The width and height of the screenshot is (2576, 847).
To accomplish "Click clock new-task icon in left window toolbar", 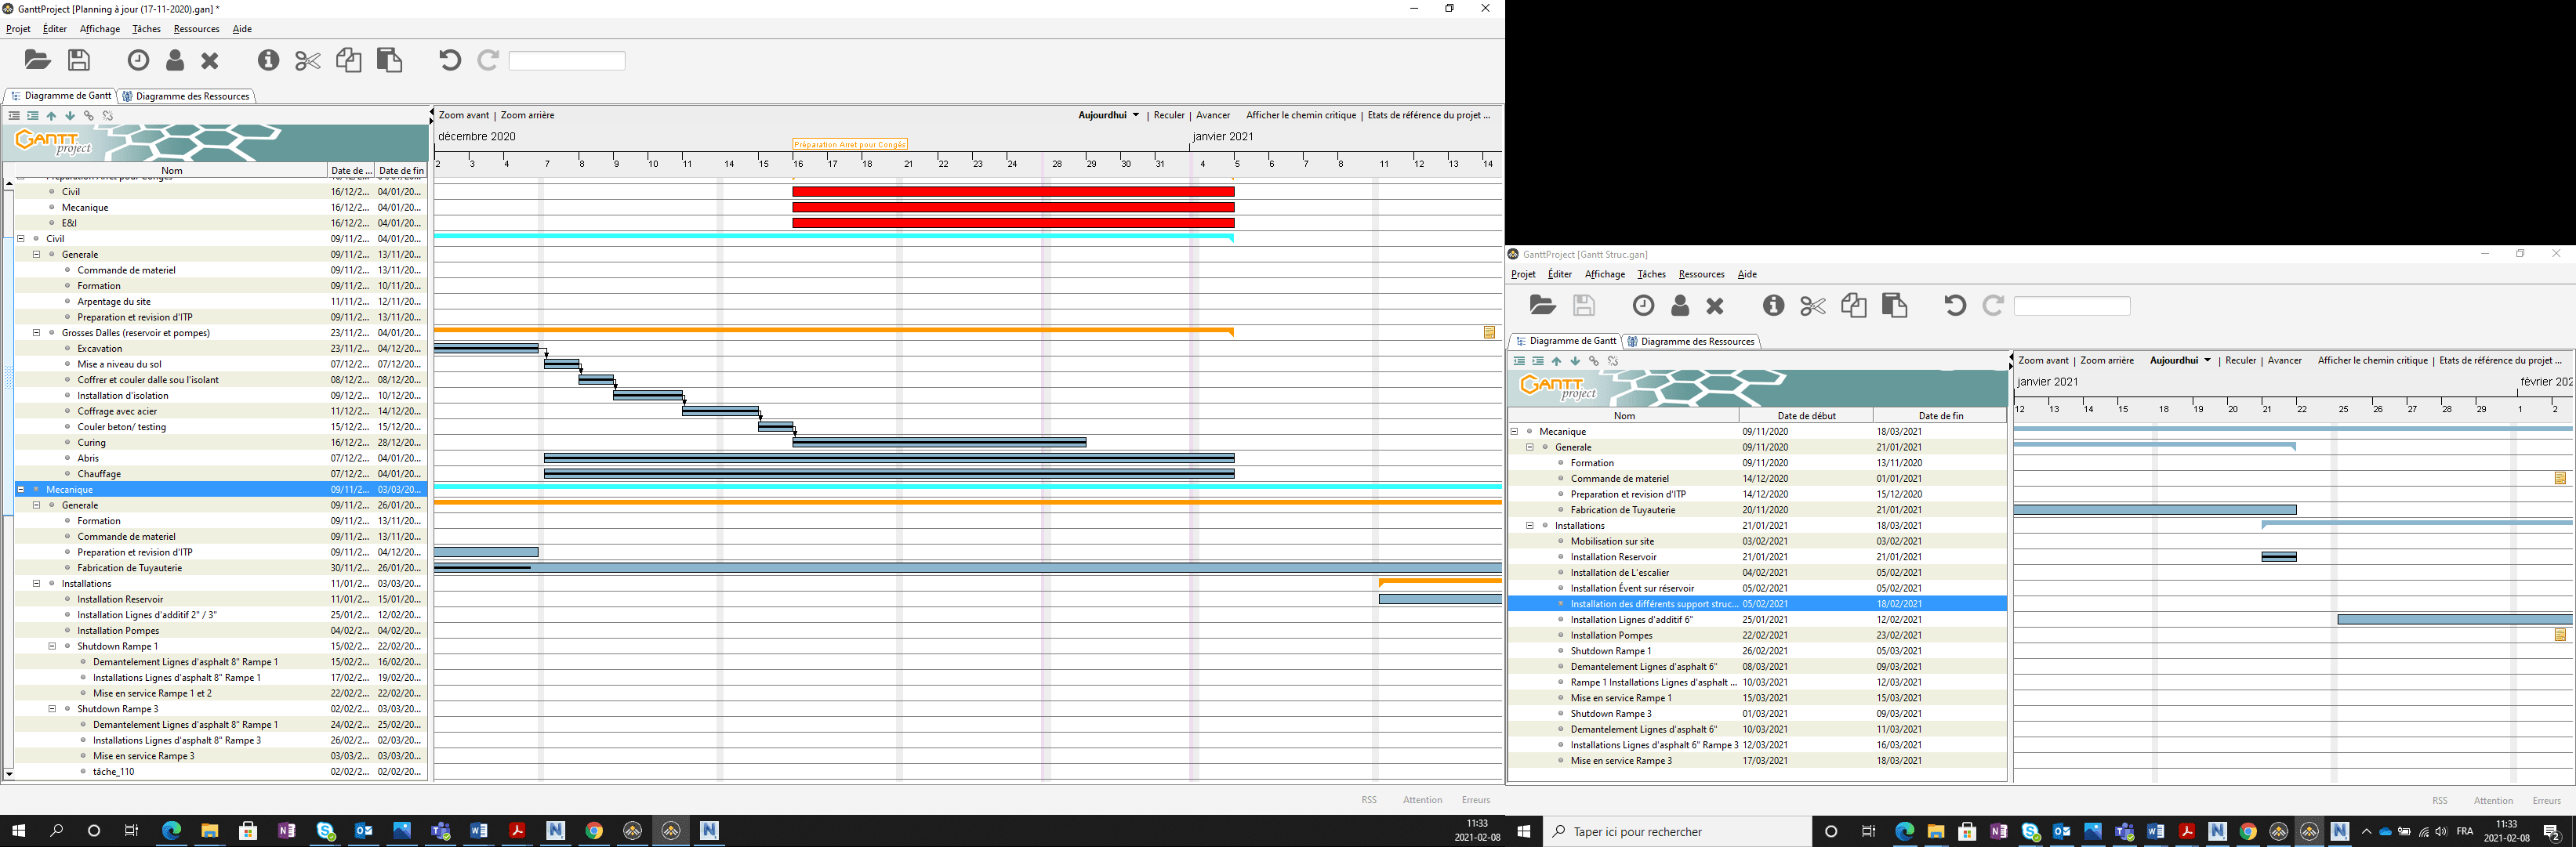I will click(138, 60).
